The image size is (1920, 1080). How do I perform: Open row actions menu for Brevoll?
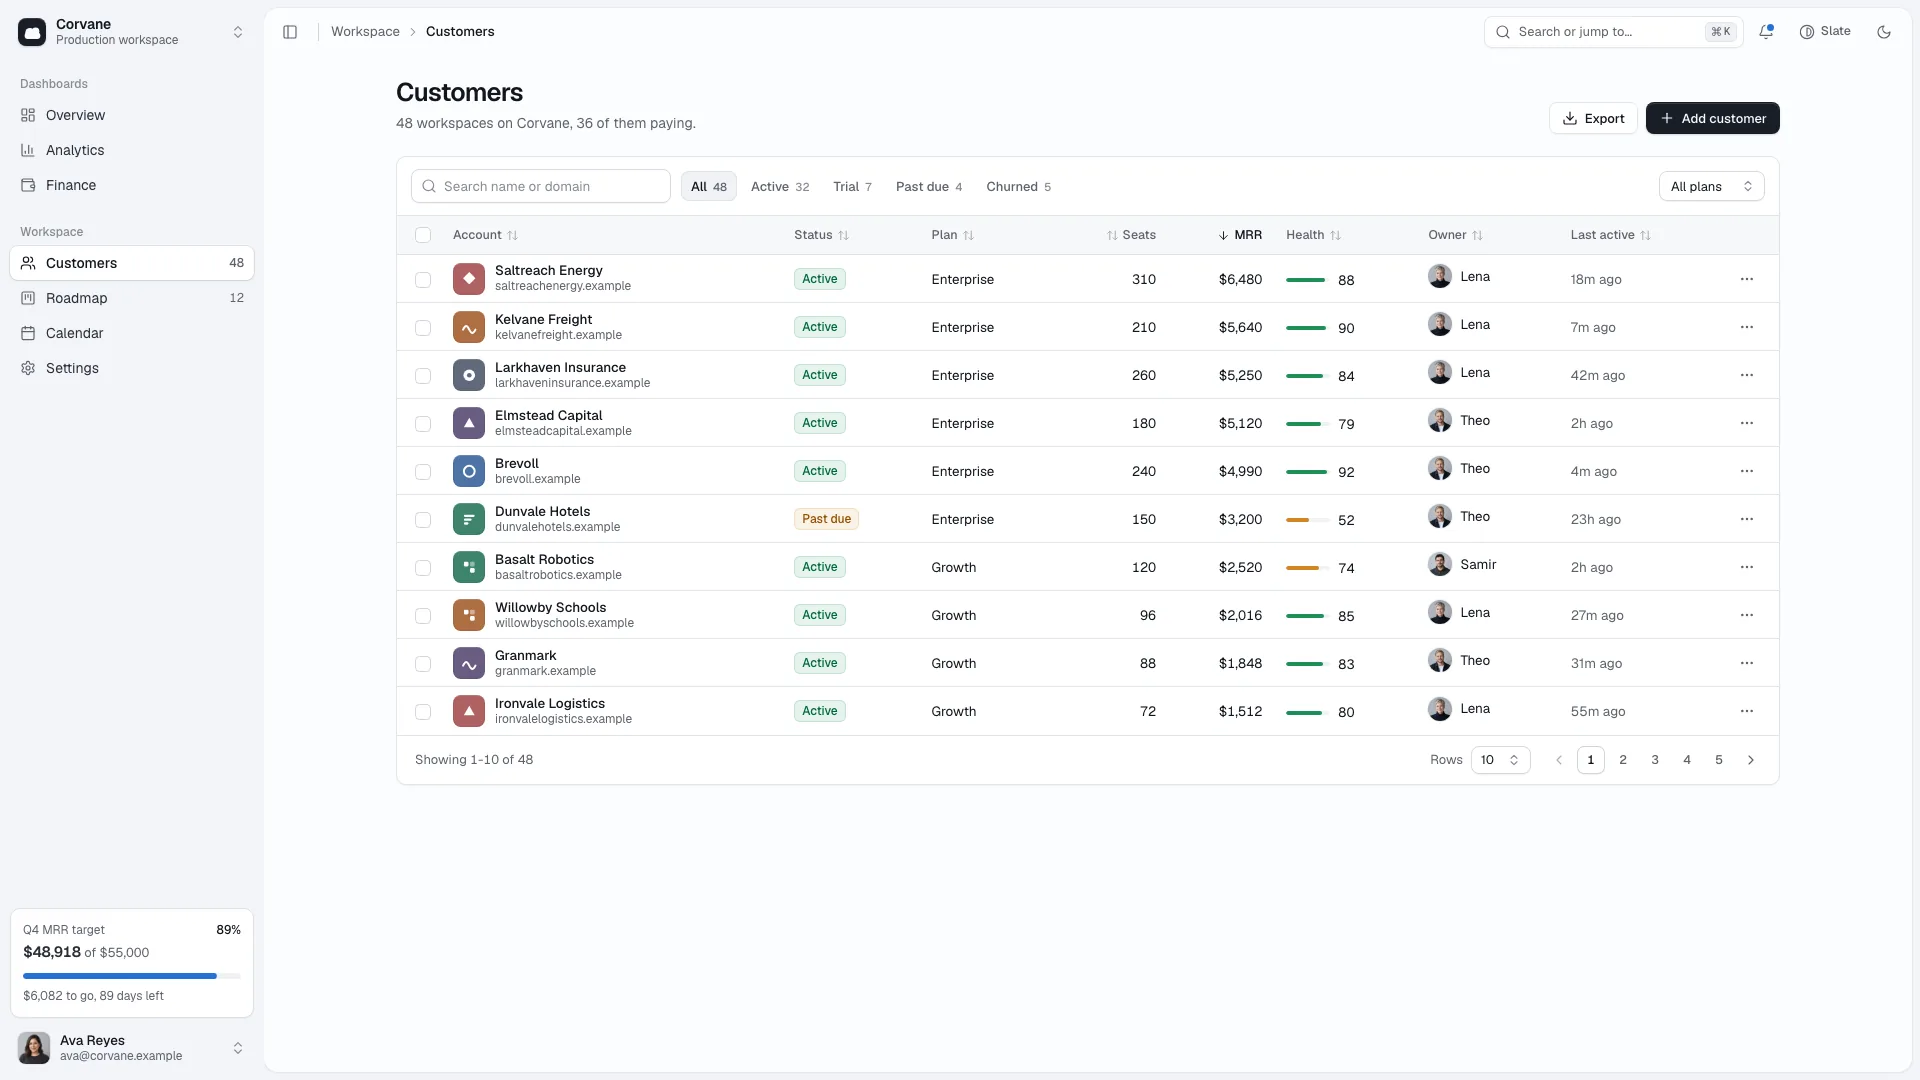click(1747, 471)
